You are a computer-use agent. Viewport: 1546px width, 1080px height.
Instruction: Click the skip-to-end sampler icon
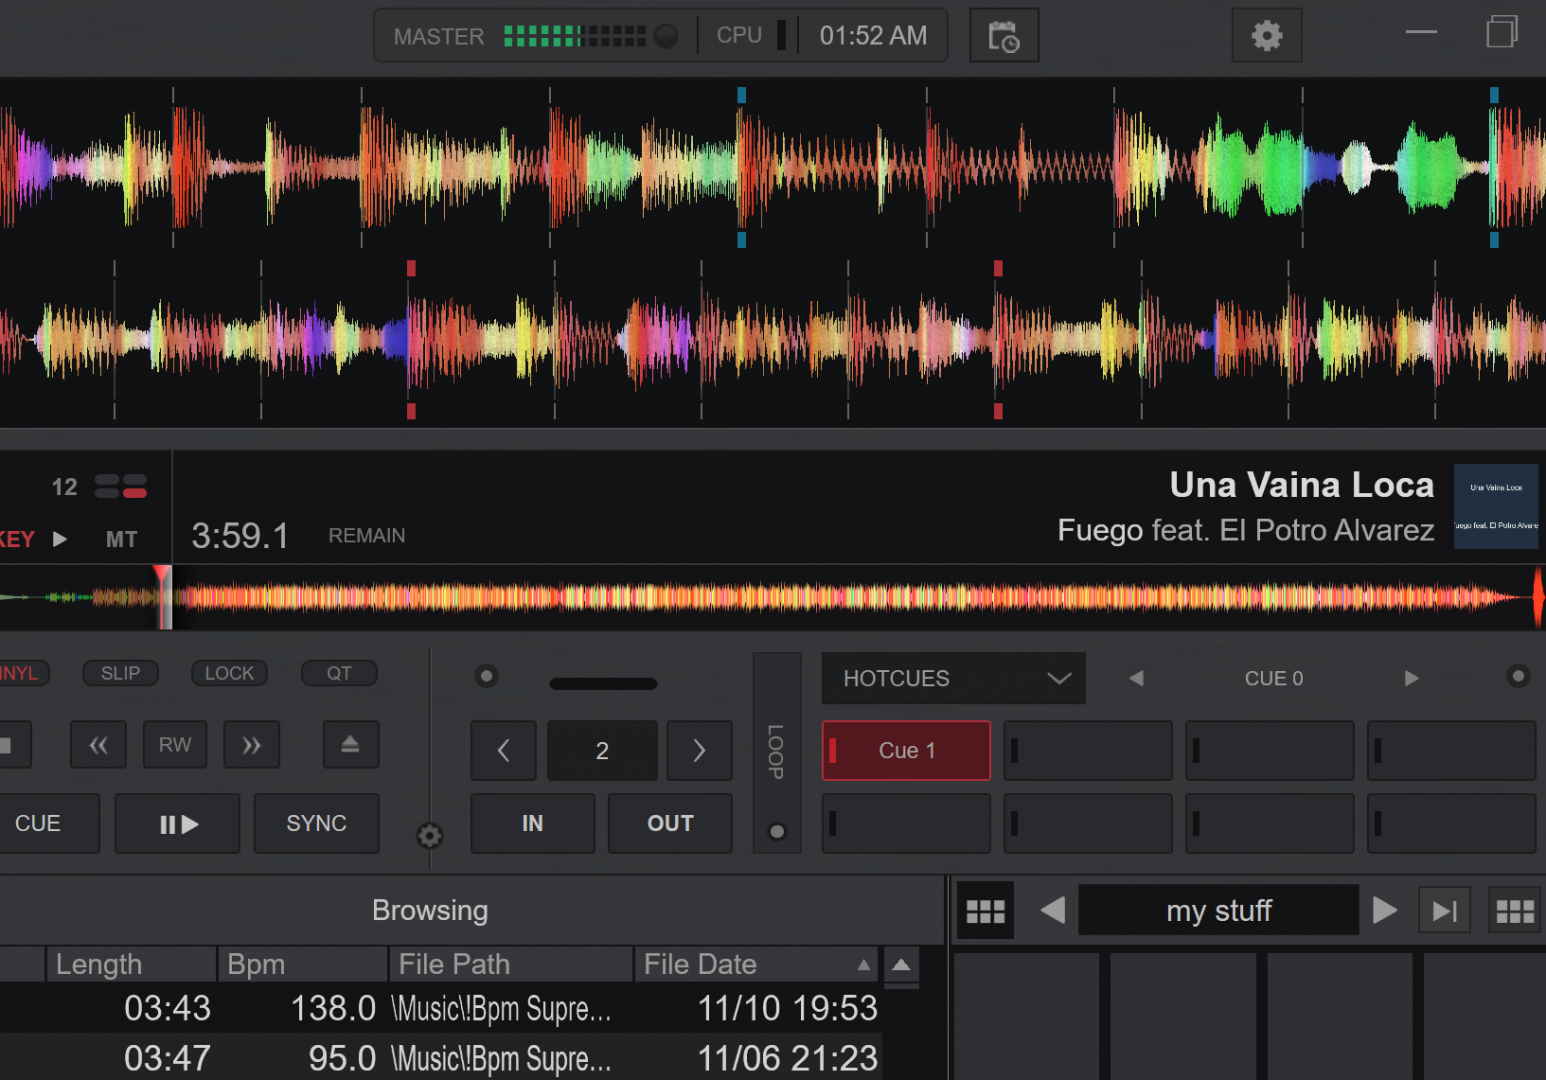[1445, 911]
